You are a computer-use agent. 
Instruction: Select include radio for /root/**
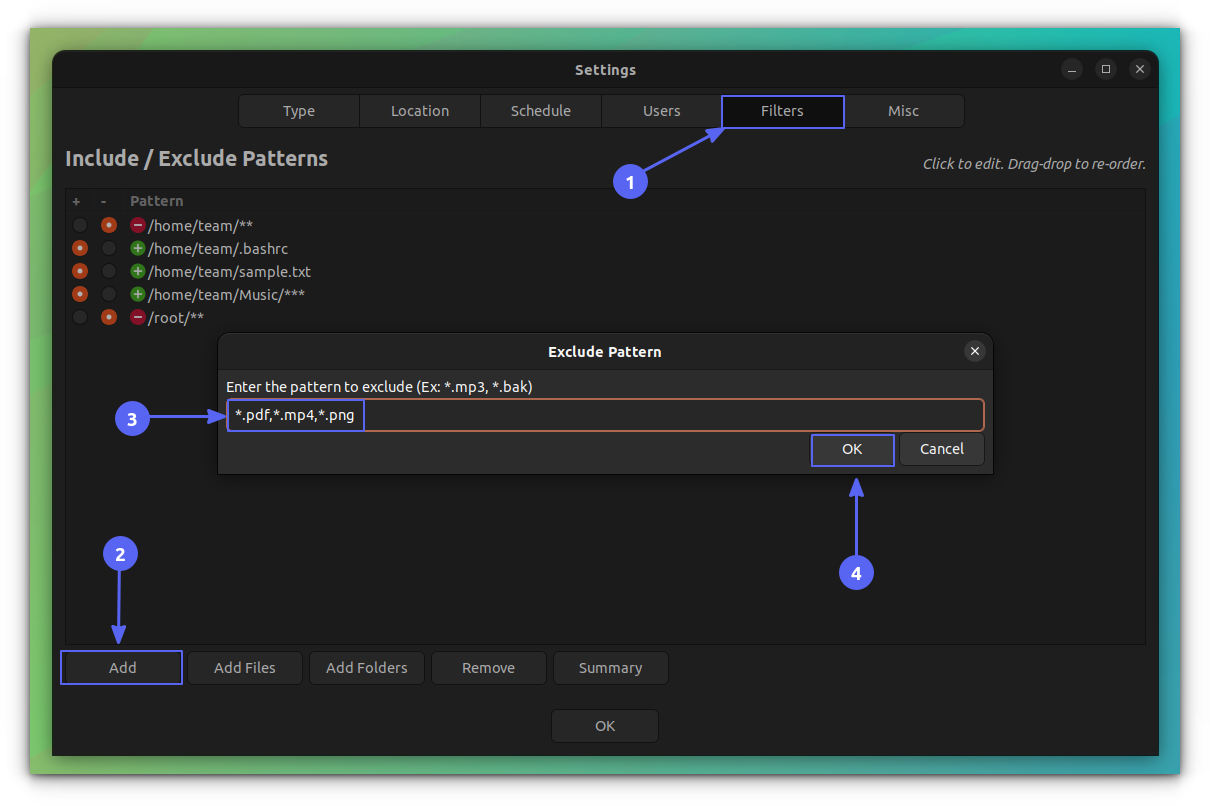(80, 317)
